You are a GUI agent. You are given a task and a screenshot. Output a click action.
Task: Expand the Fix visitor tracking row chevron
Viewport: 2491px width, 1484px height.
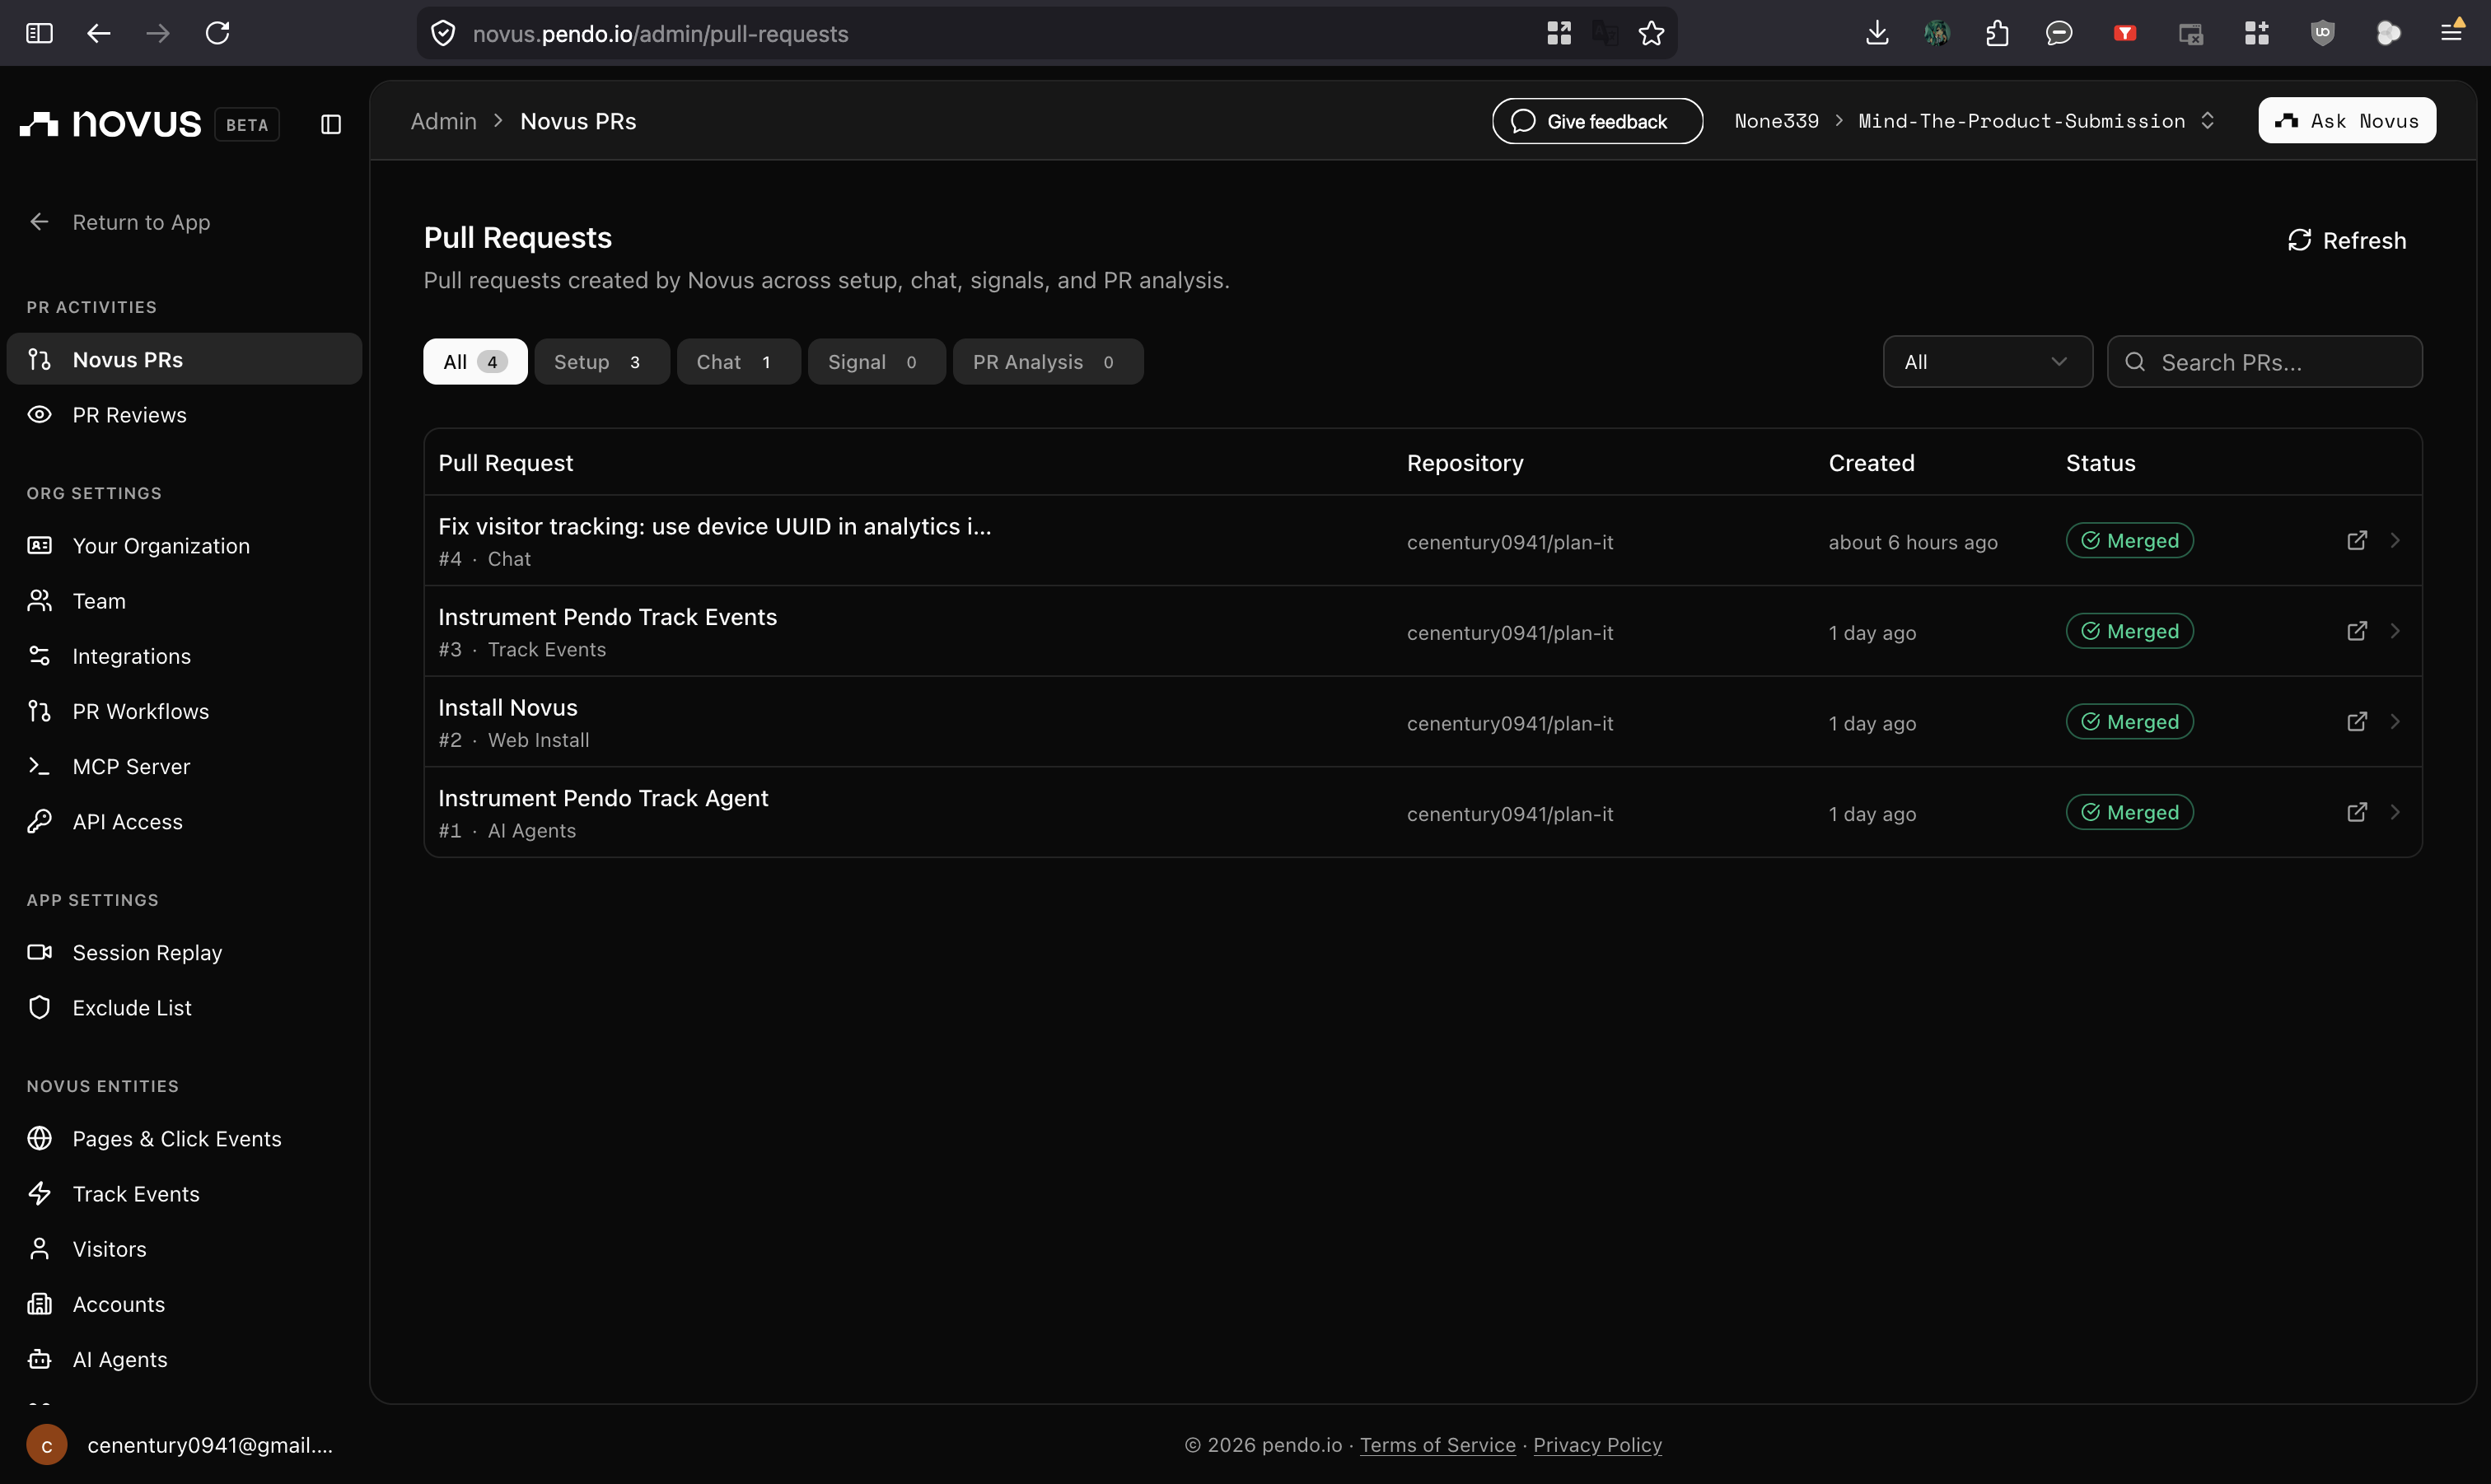tap(2395, 541)
